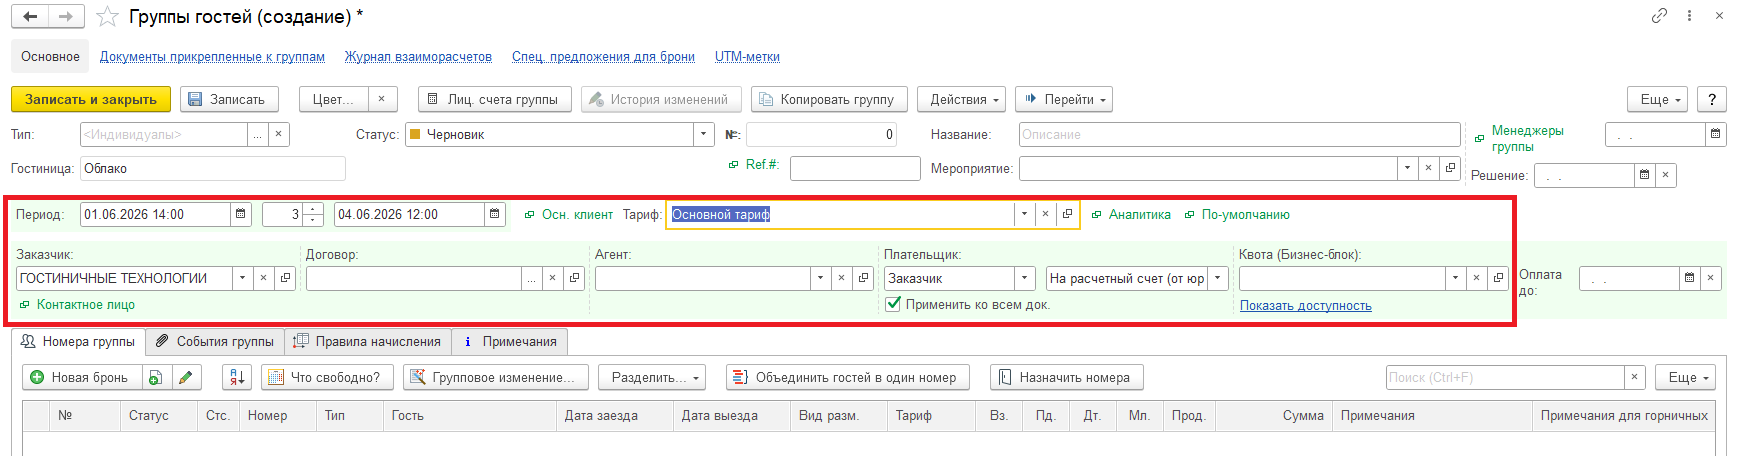
Task: Clear the Решение date field
Action: (x=1665, y=175)
